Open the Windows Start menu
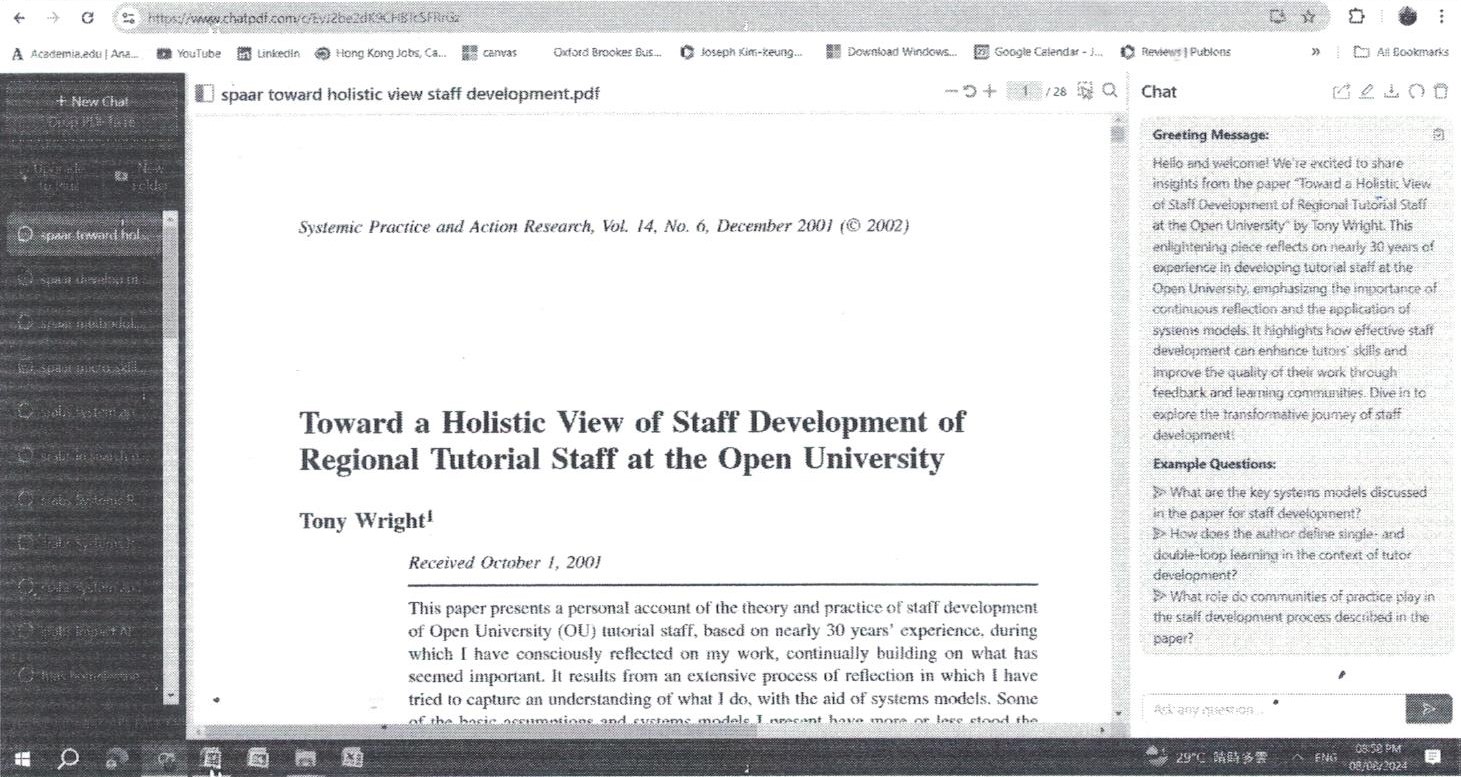 point(22,759)
